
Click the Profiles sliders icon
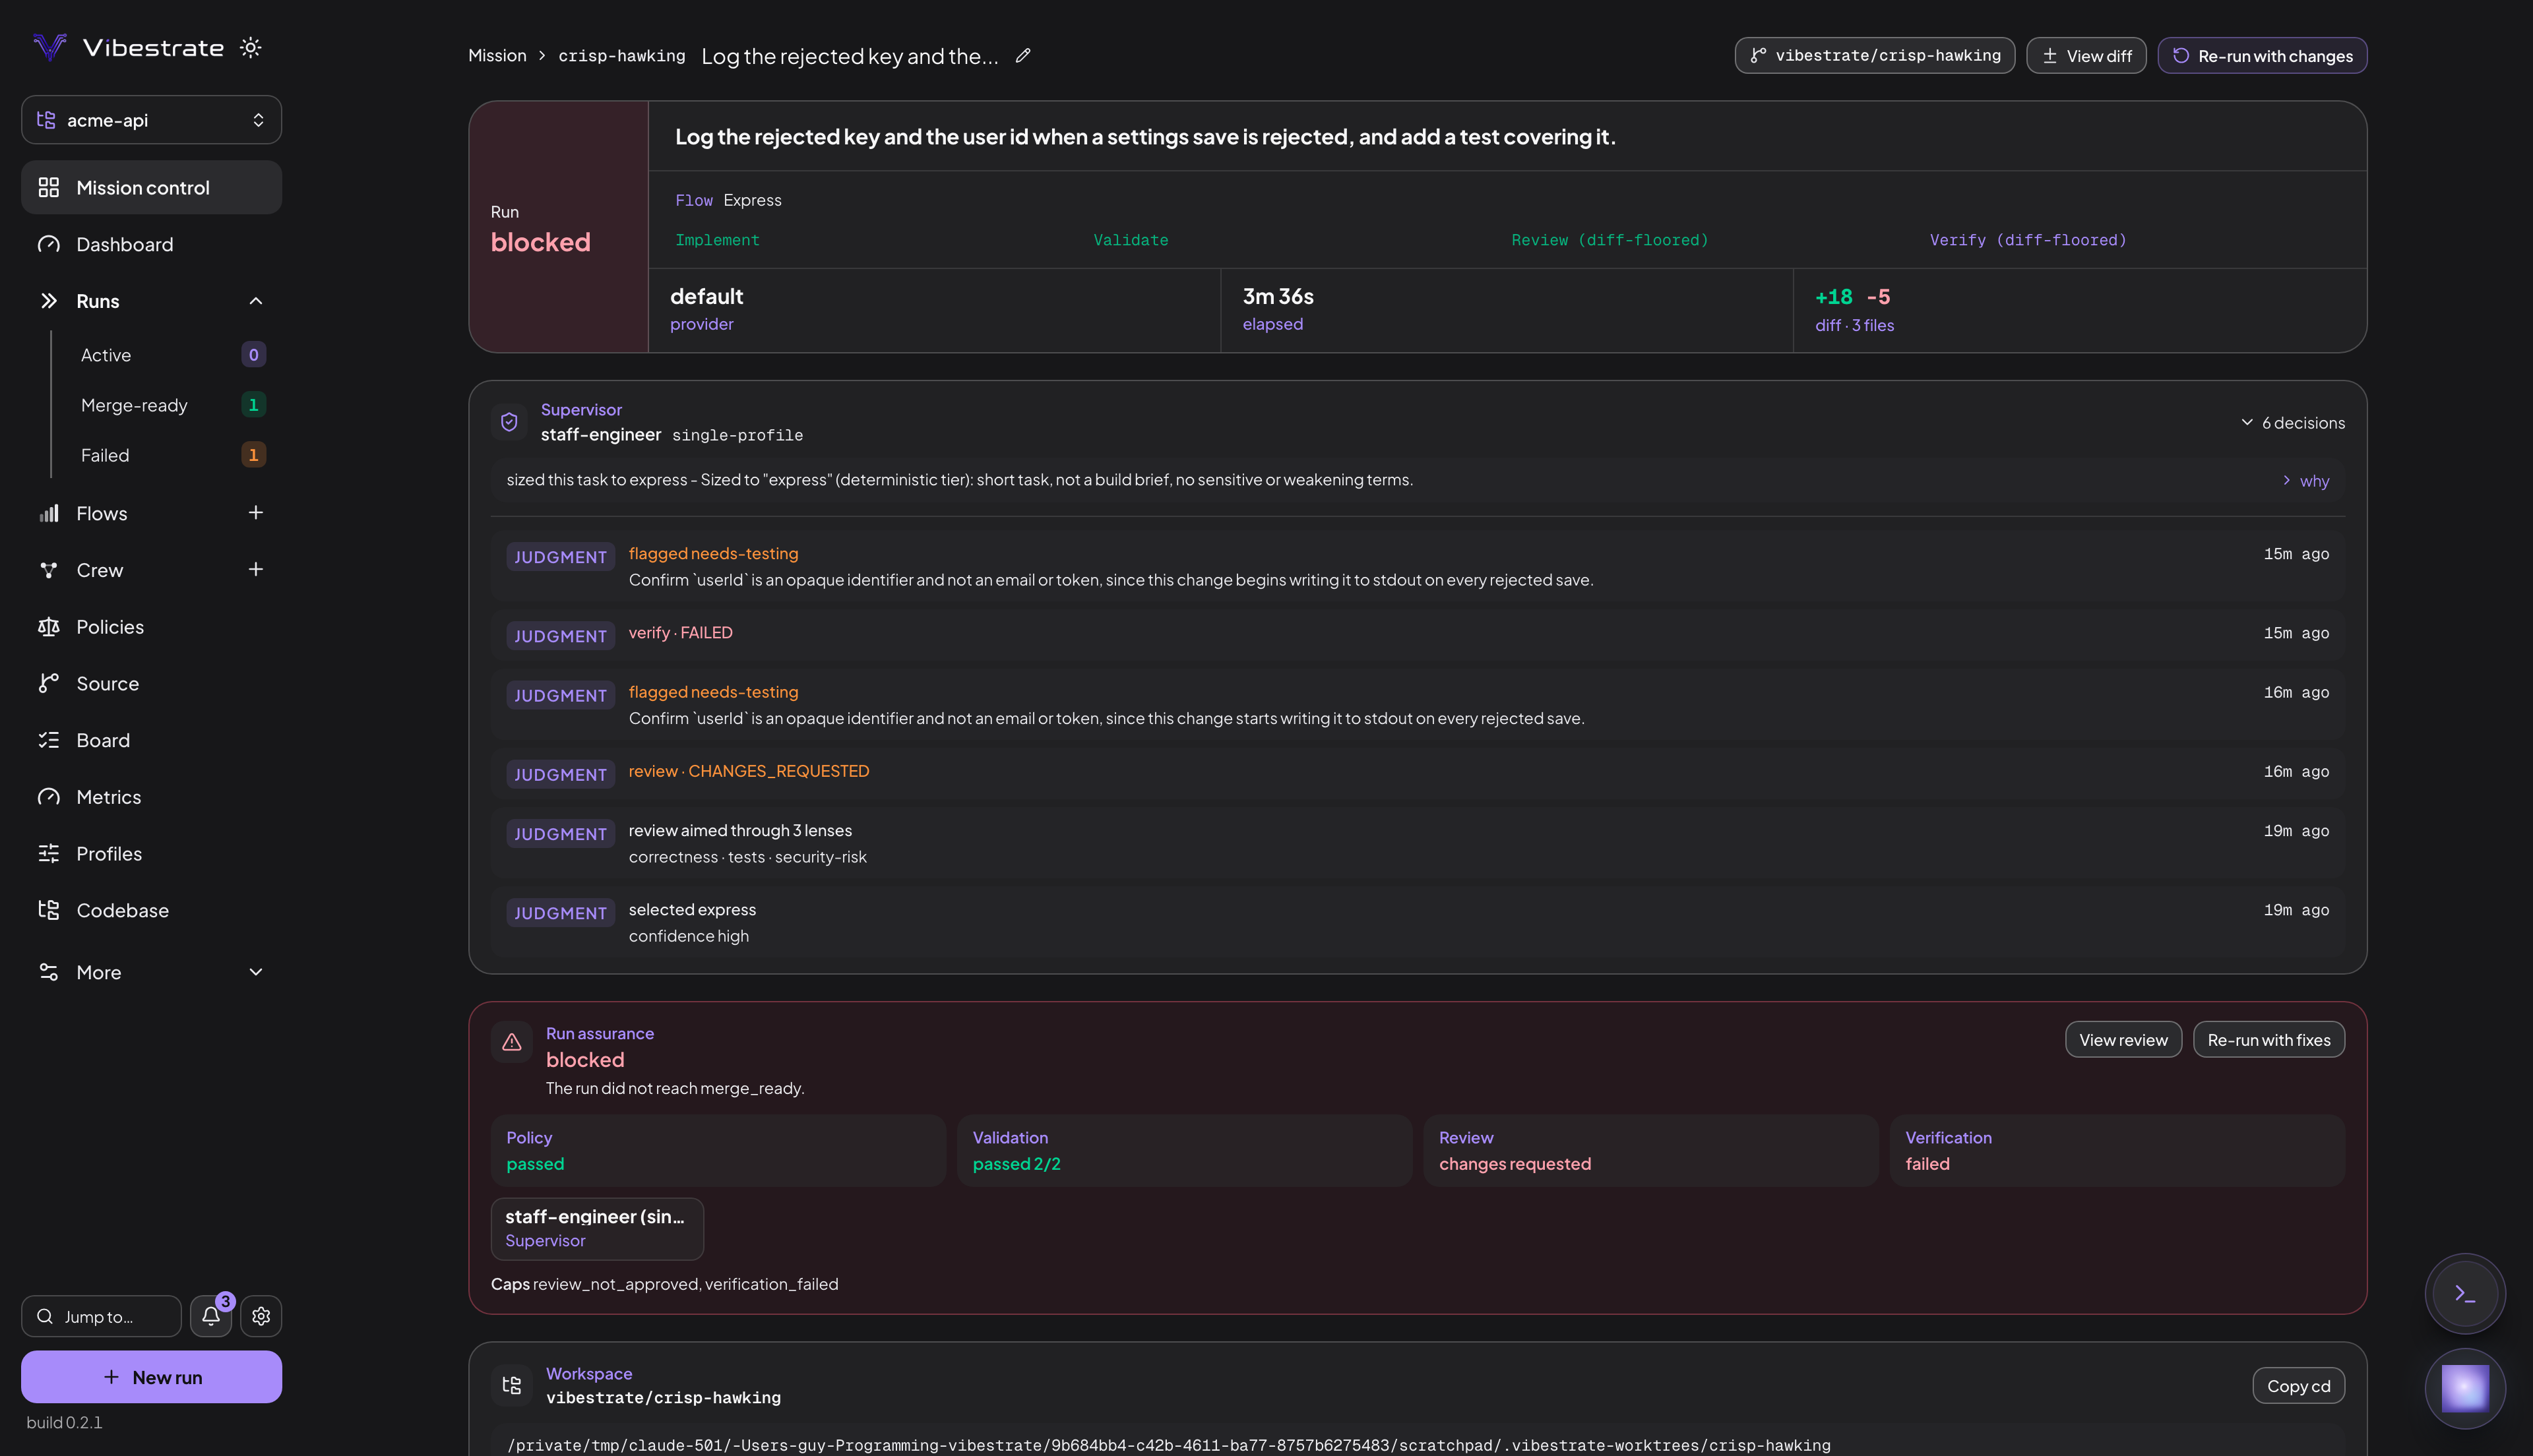tap(48, 853)
